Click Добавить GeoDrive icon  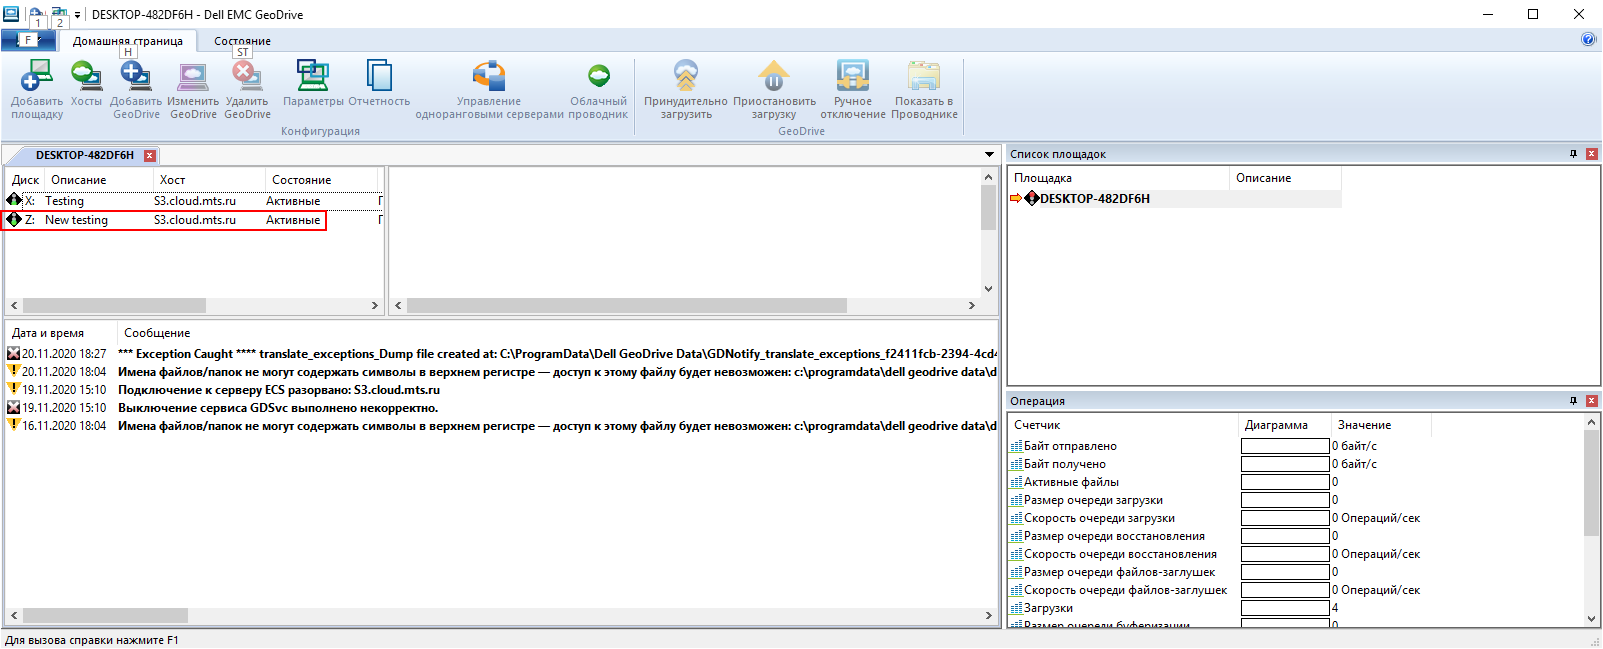[136, 77]
